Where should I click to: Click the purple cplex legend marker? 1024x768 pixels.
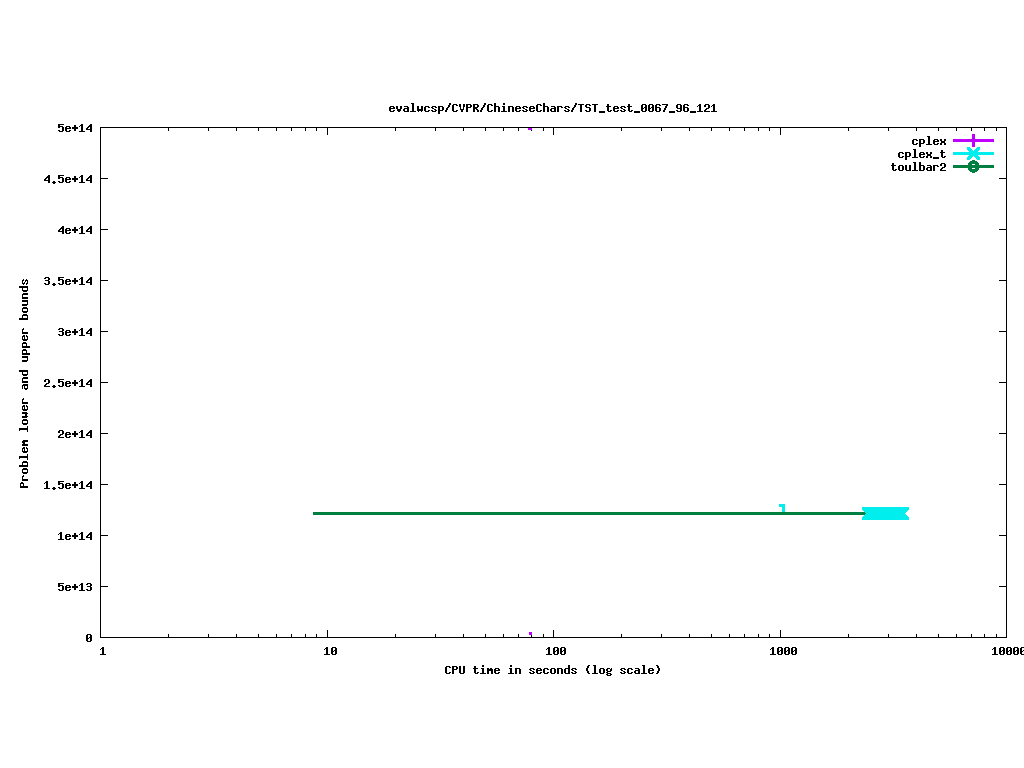(x=973, y=142)
